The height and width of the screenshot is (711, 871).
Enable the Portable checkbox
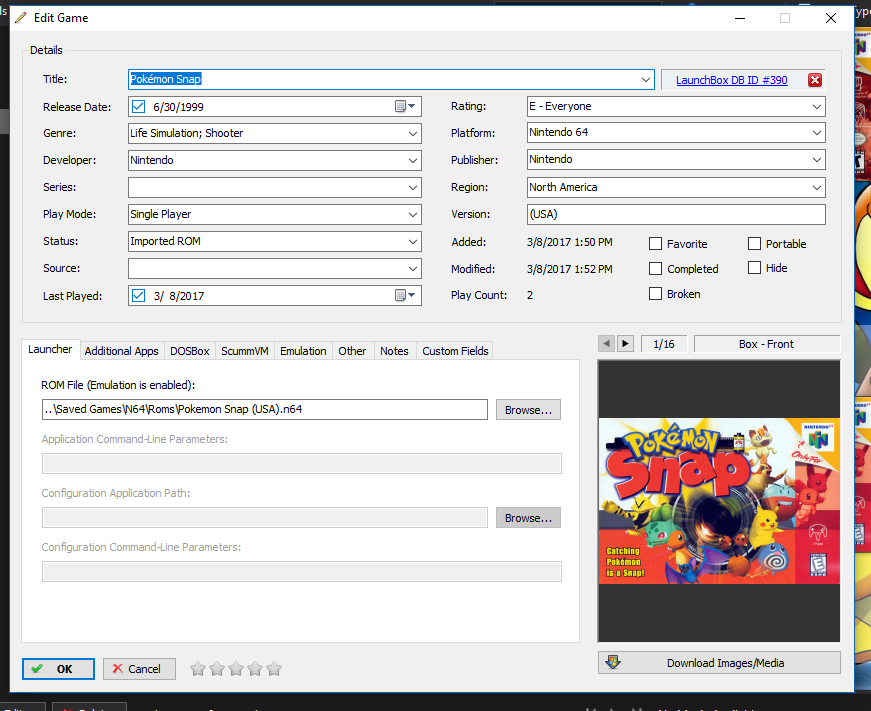pos(754,244)
